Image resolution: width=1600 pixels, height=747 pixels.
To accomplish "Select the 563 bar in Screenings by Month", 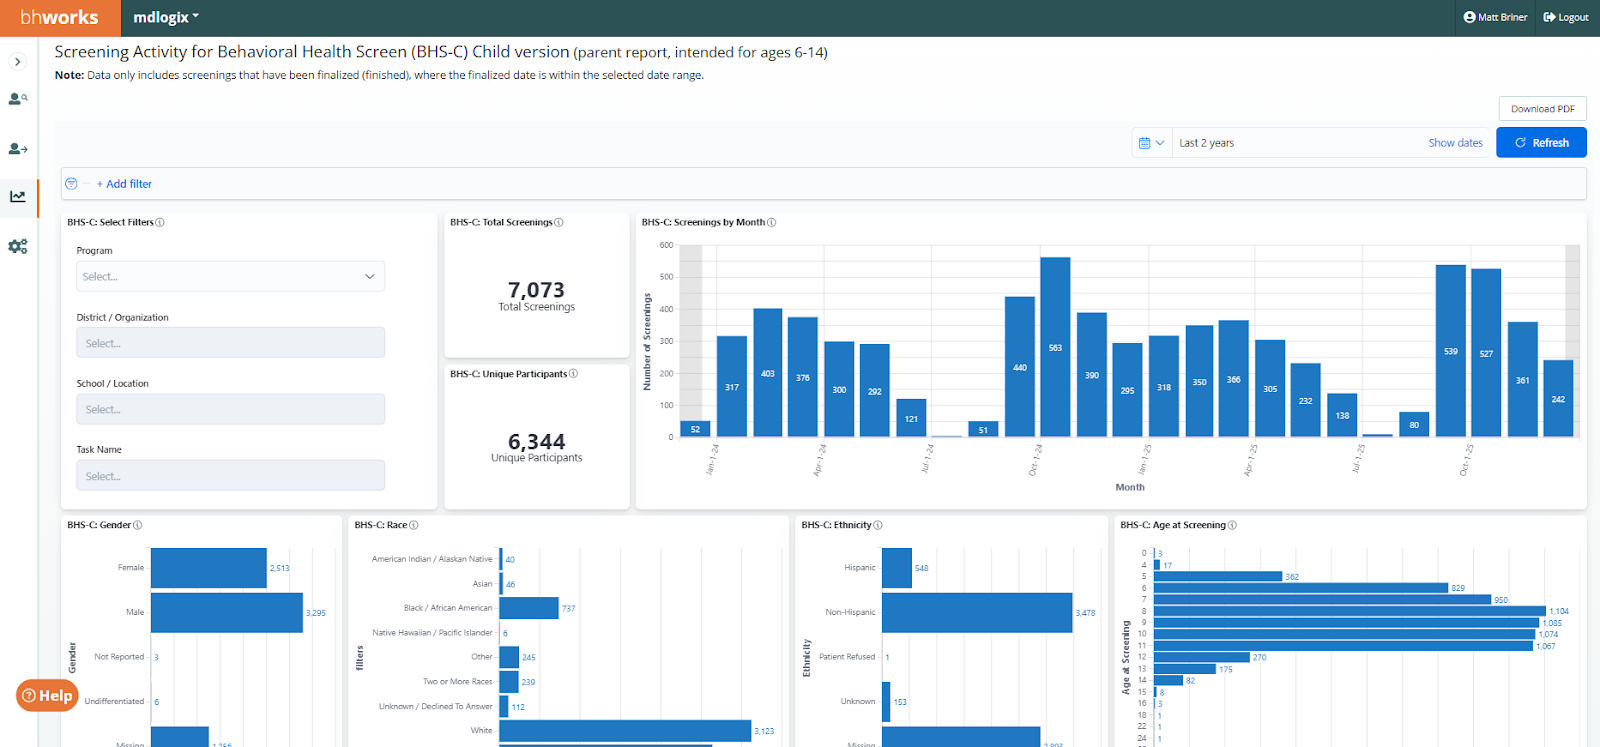I will 1055,347.
